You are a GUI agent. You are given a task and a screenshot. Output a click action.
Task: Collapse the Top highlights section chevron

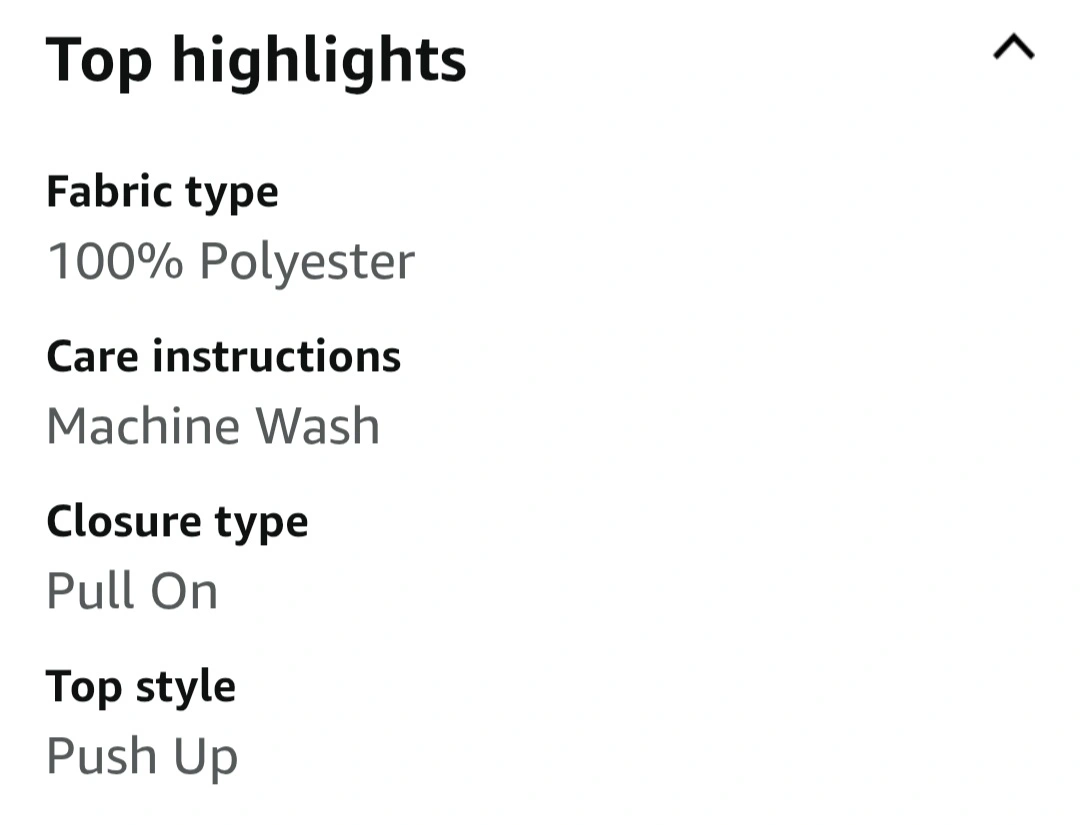tap(1013, 48)
